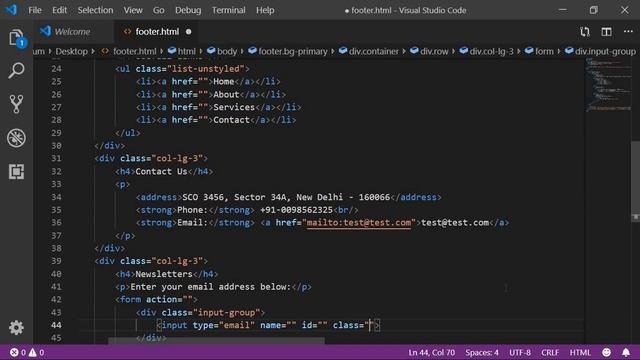Change the HTML language mode
The height and width of the screenshot is (360, 640).
pyautogui.click(x=580, y=352)
